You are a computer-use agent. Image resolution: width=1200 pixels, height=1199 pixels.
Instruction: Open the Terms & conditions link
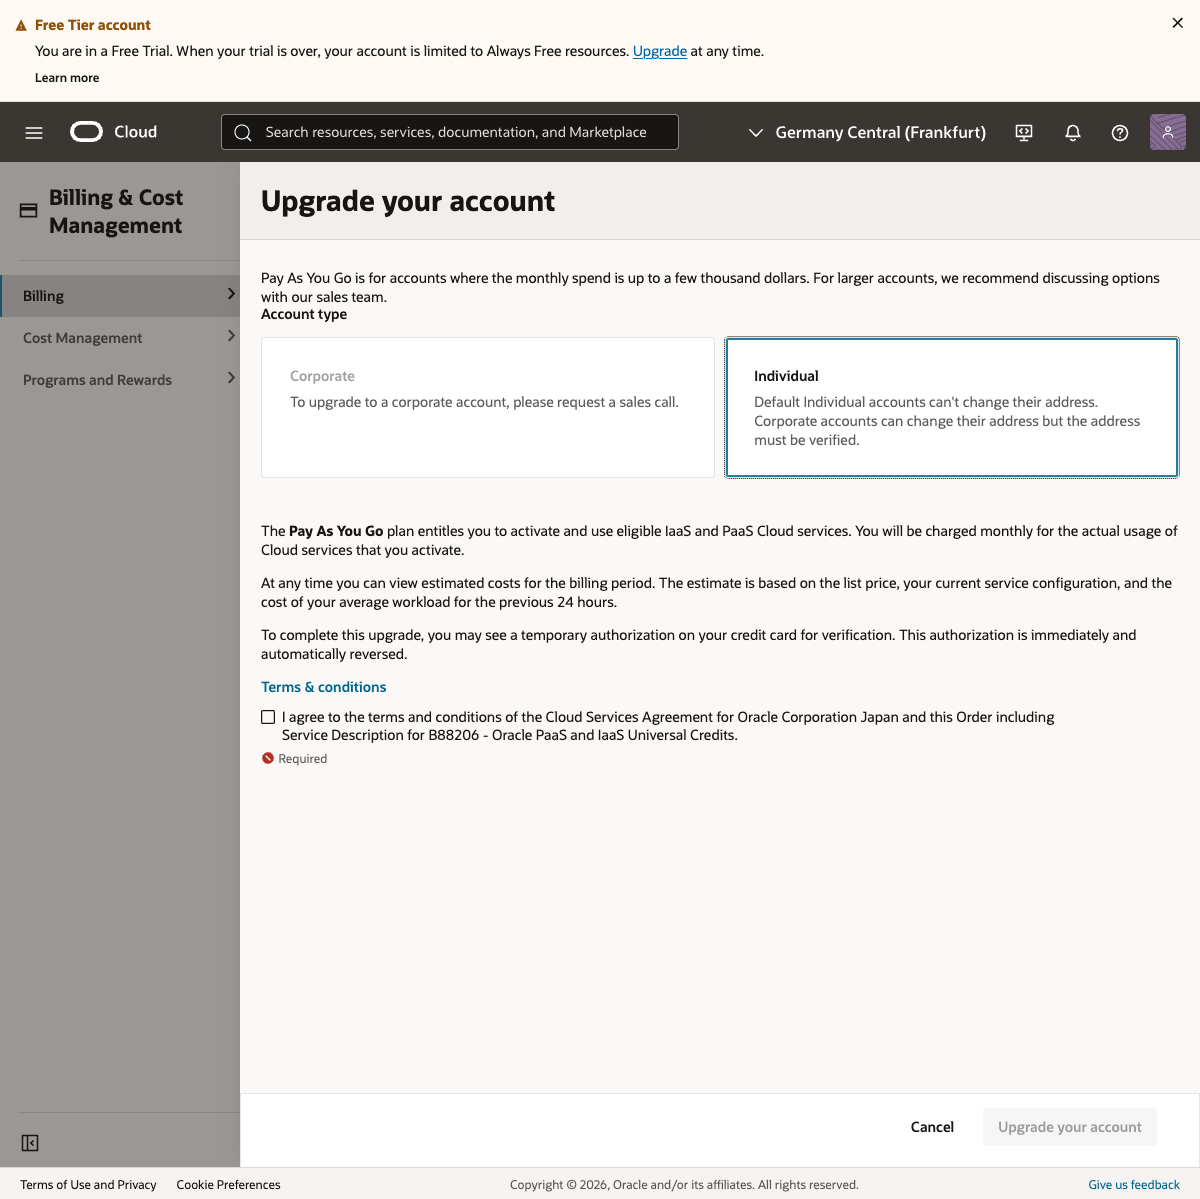[323, 687]
